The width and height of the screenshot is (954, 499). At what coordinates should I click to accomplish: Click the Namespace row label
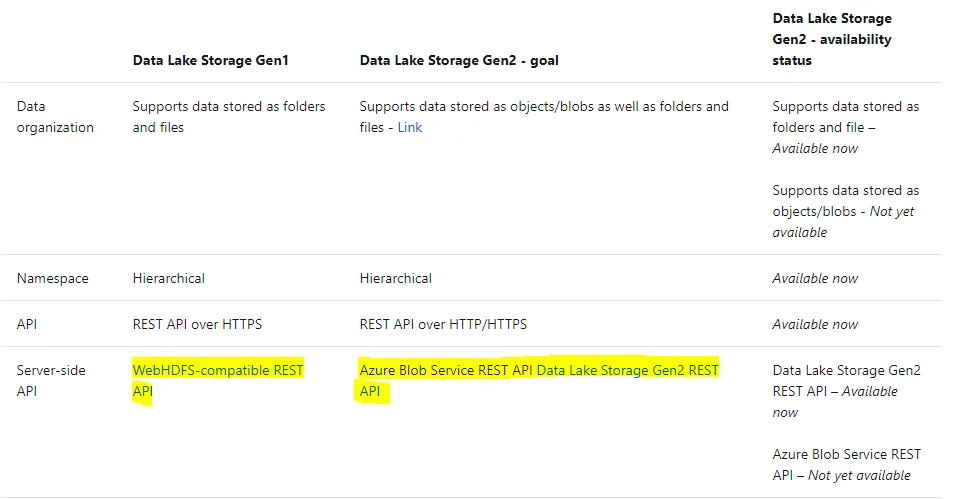52,278
